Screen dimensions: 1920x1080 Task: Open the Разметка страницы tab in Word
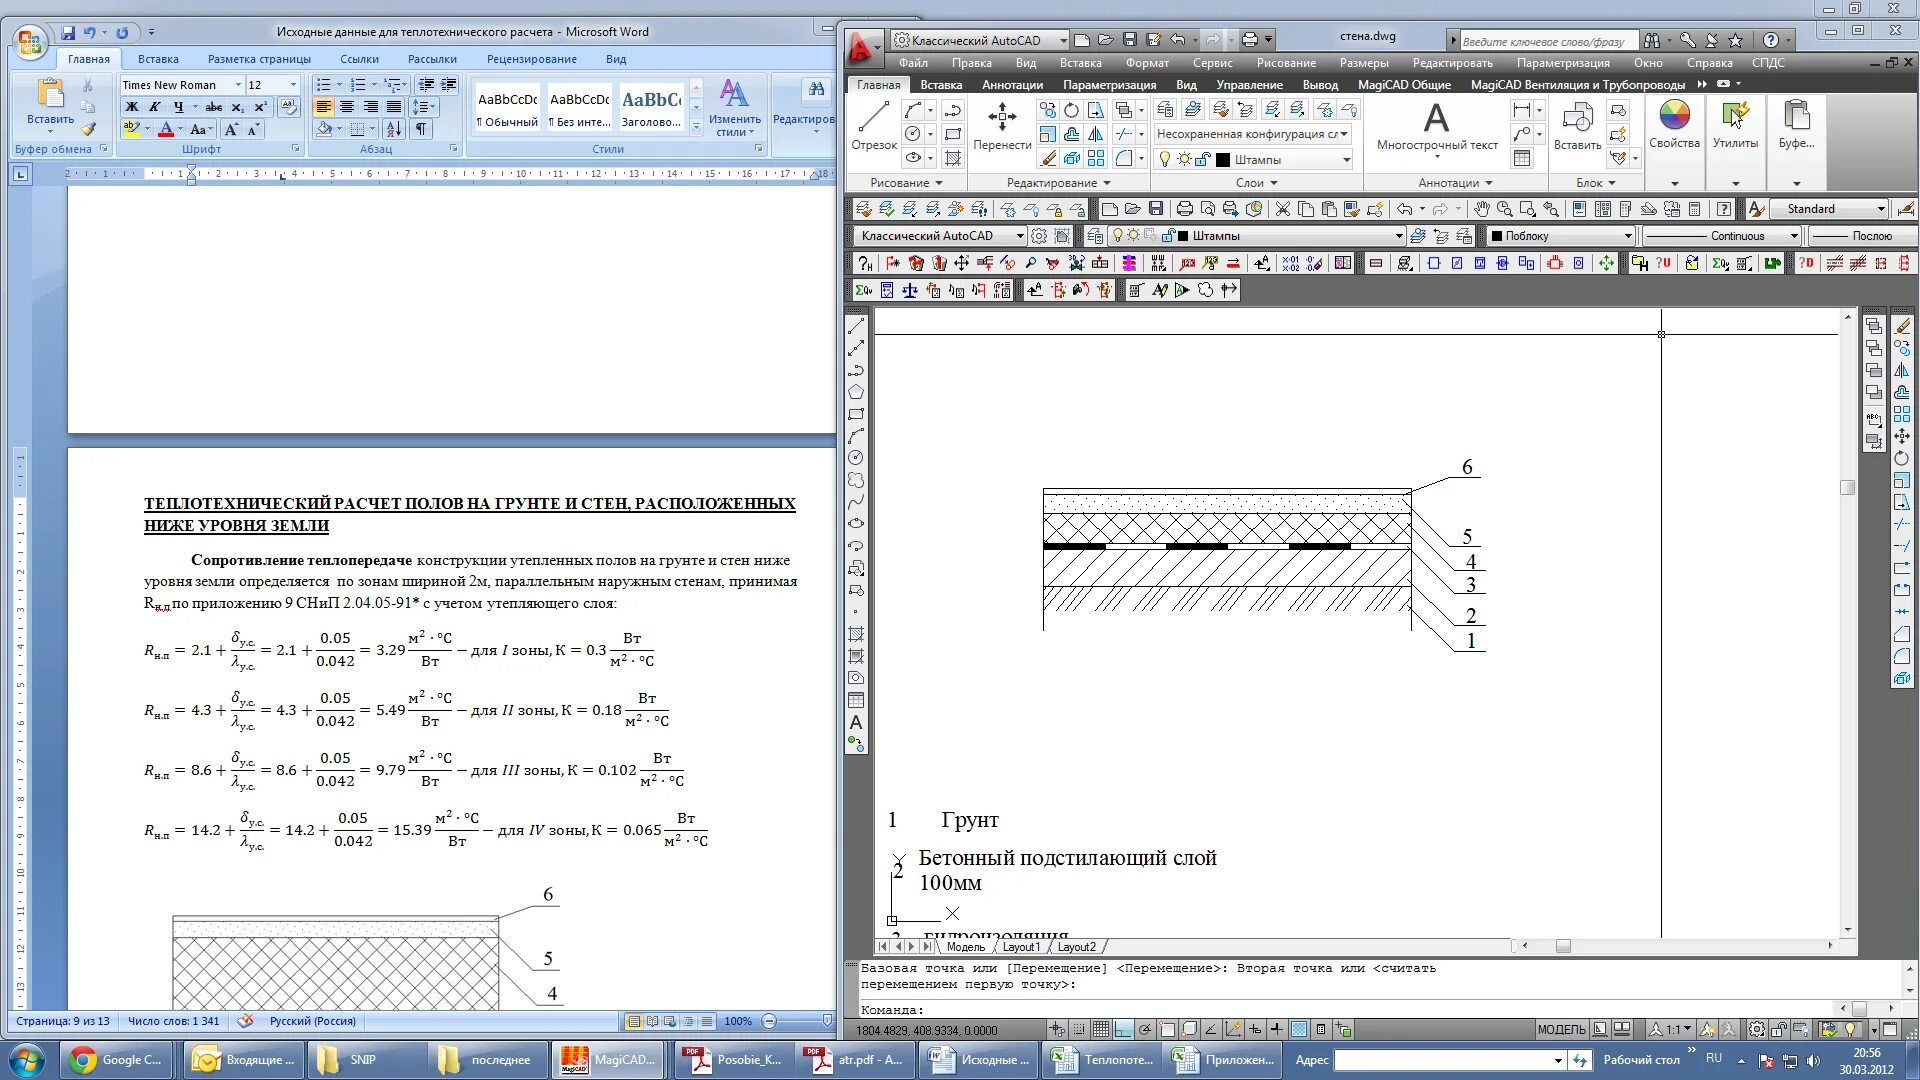pyautogui.click(x=259, y=59)
